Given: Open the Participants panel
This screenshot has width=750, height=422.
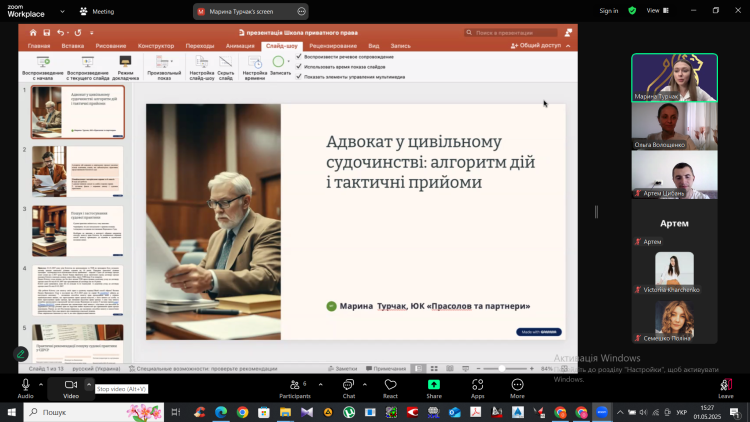Looking at the screenshot, I should click(x=294, y=385).
